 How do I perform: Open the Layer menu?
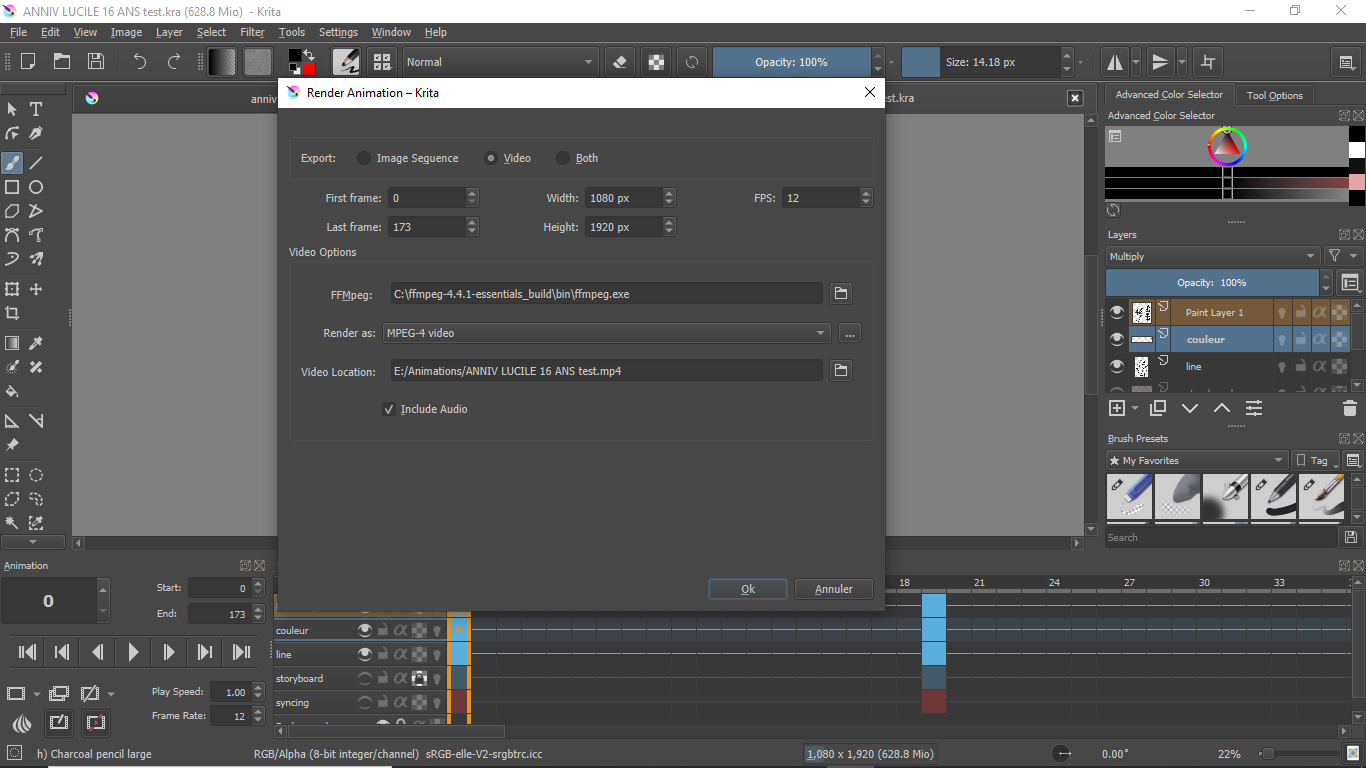169,32
